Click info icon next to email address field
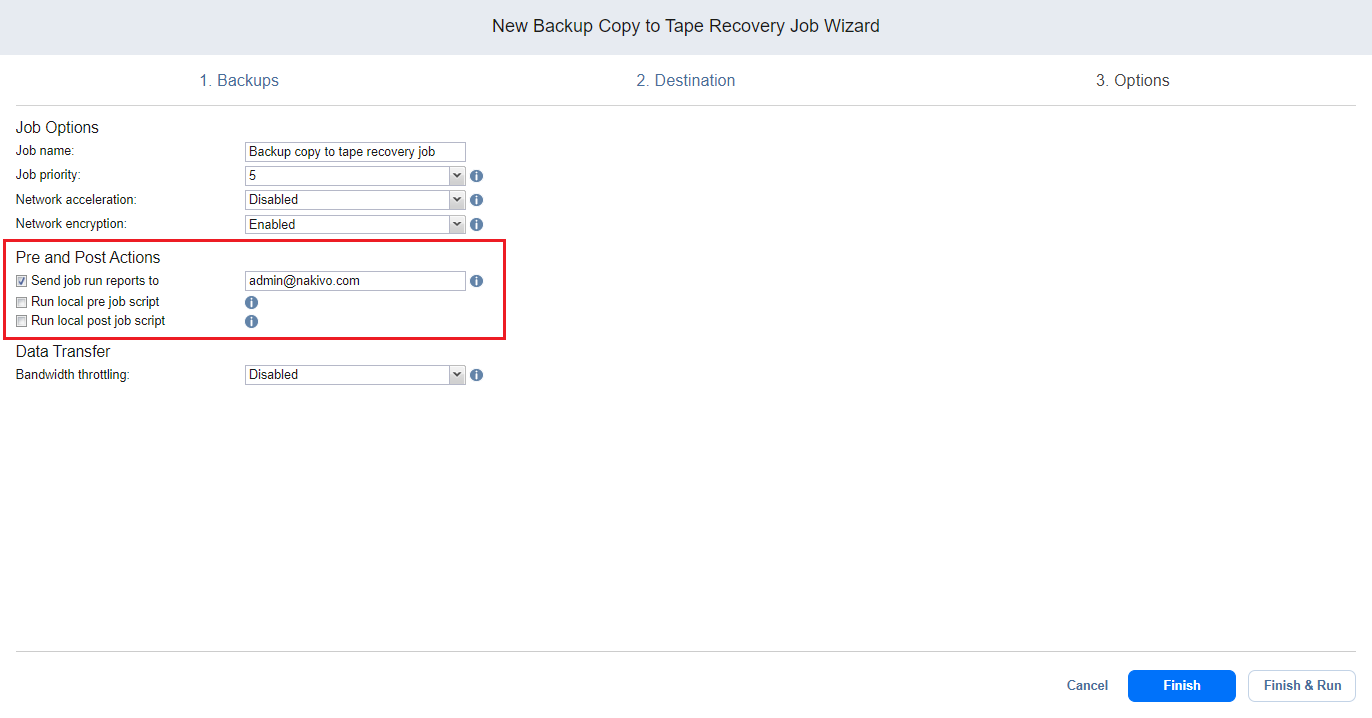Screen dimensions: 1372x718 (477, 281)
